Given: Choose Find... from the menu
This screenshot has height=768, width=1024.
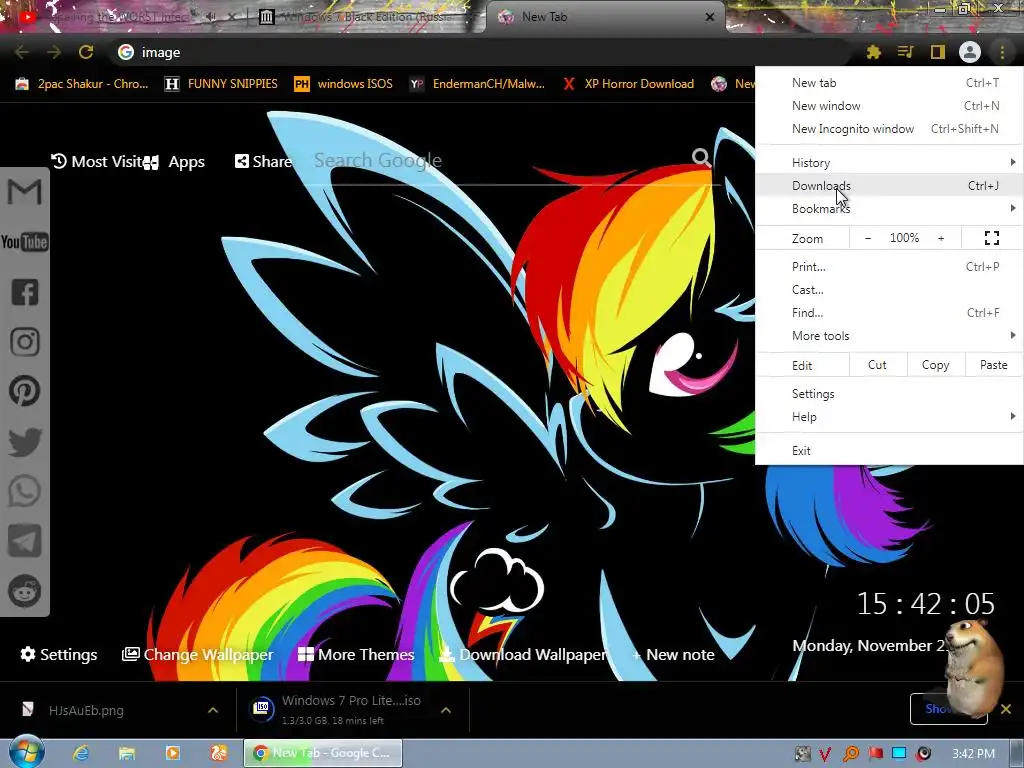Looking at the screenshot, I should tap(889, 313).
